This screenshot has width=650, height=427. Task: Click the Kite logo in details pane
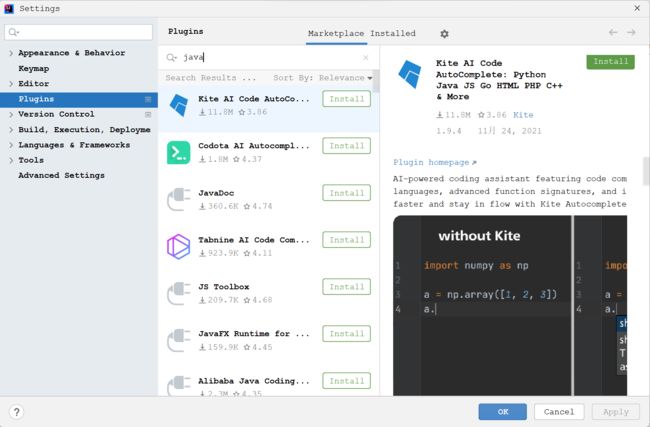pyautogui.click(x=410, y=74)
